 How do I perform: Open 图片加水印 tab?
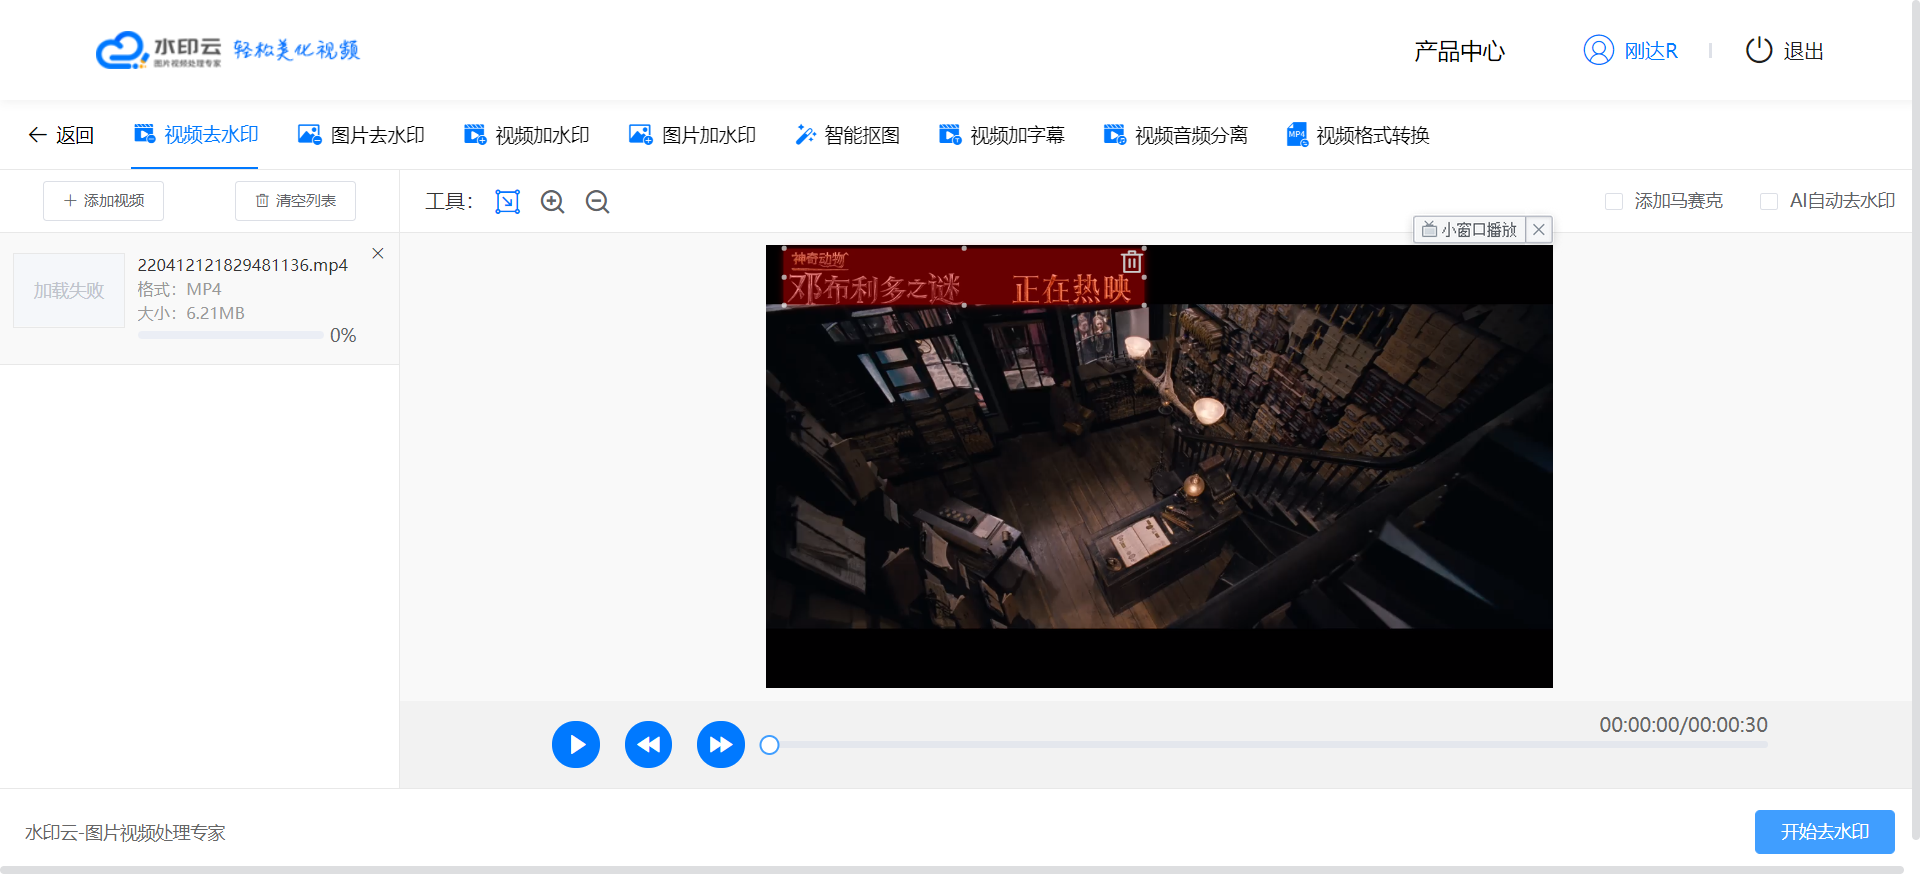tap(692, 135)
